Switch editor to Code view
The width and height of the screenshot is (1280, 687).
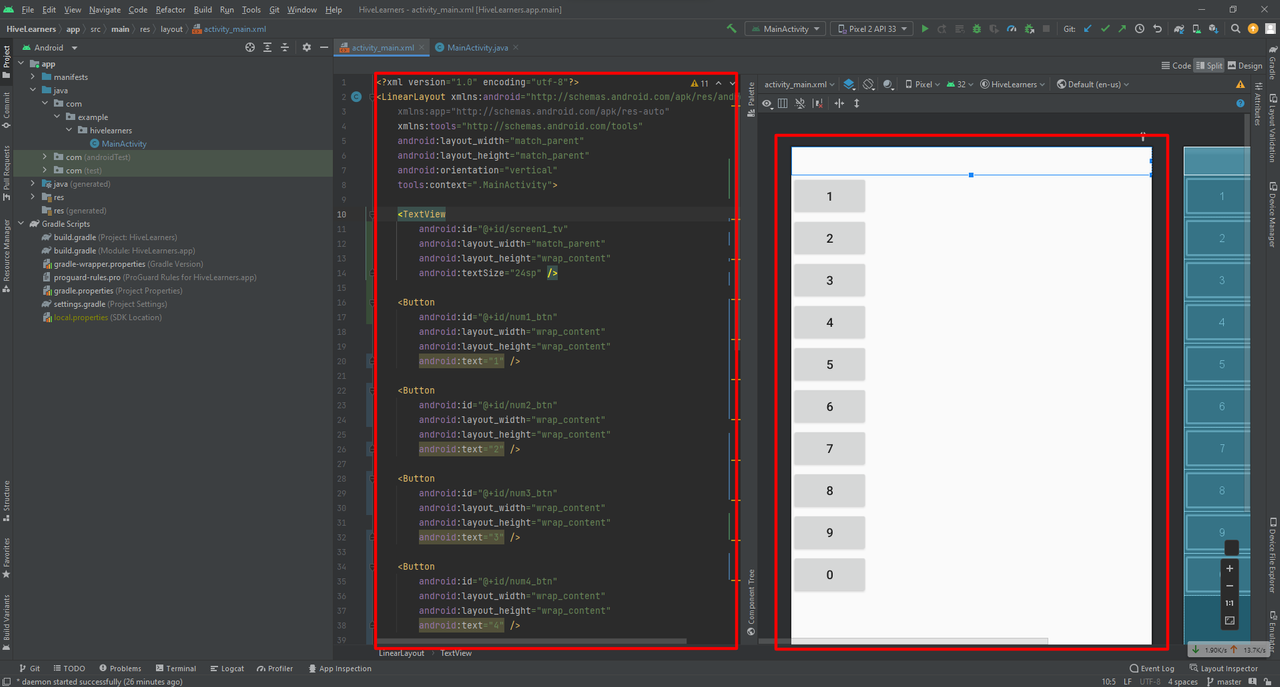[1176, 65]
